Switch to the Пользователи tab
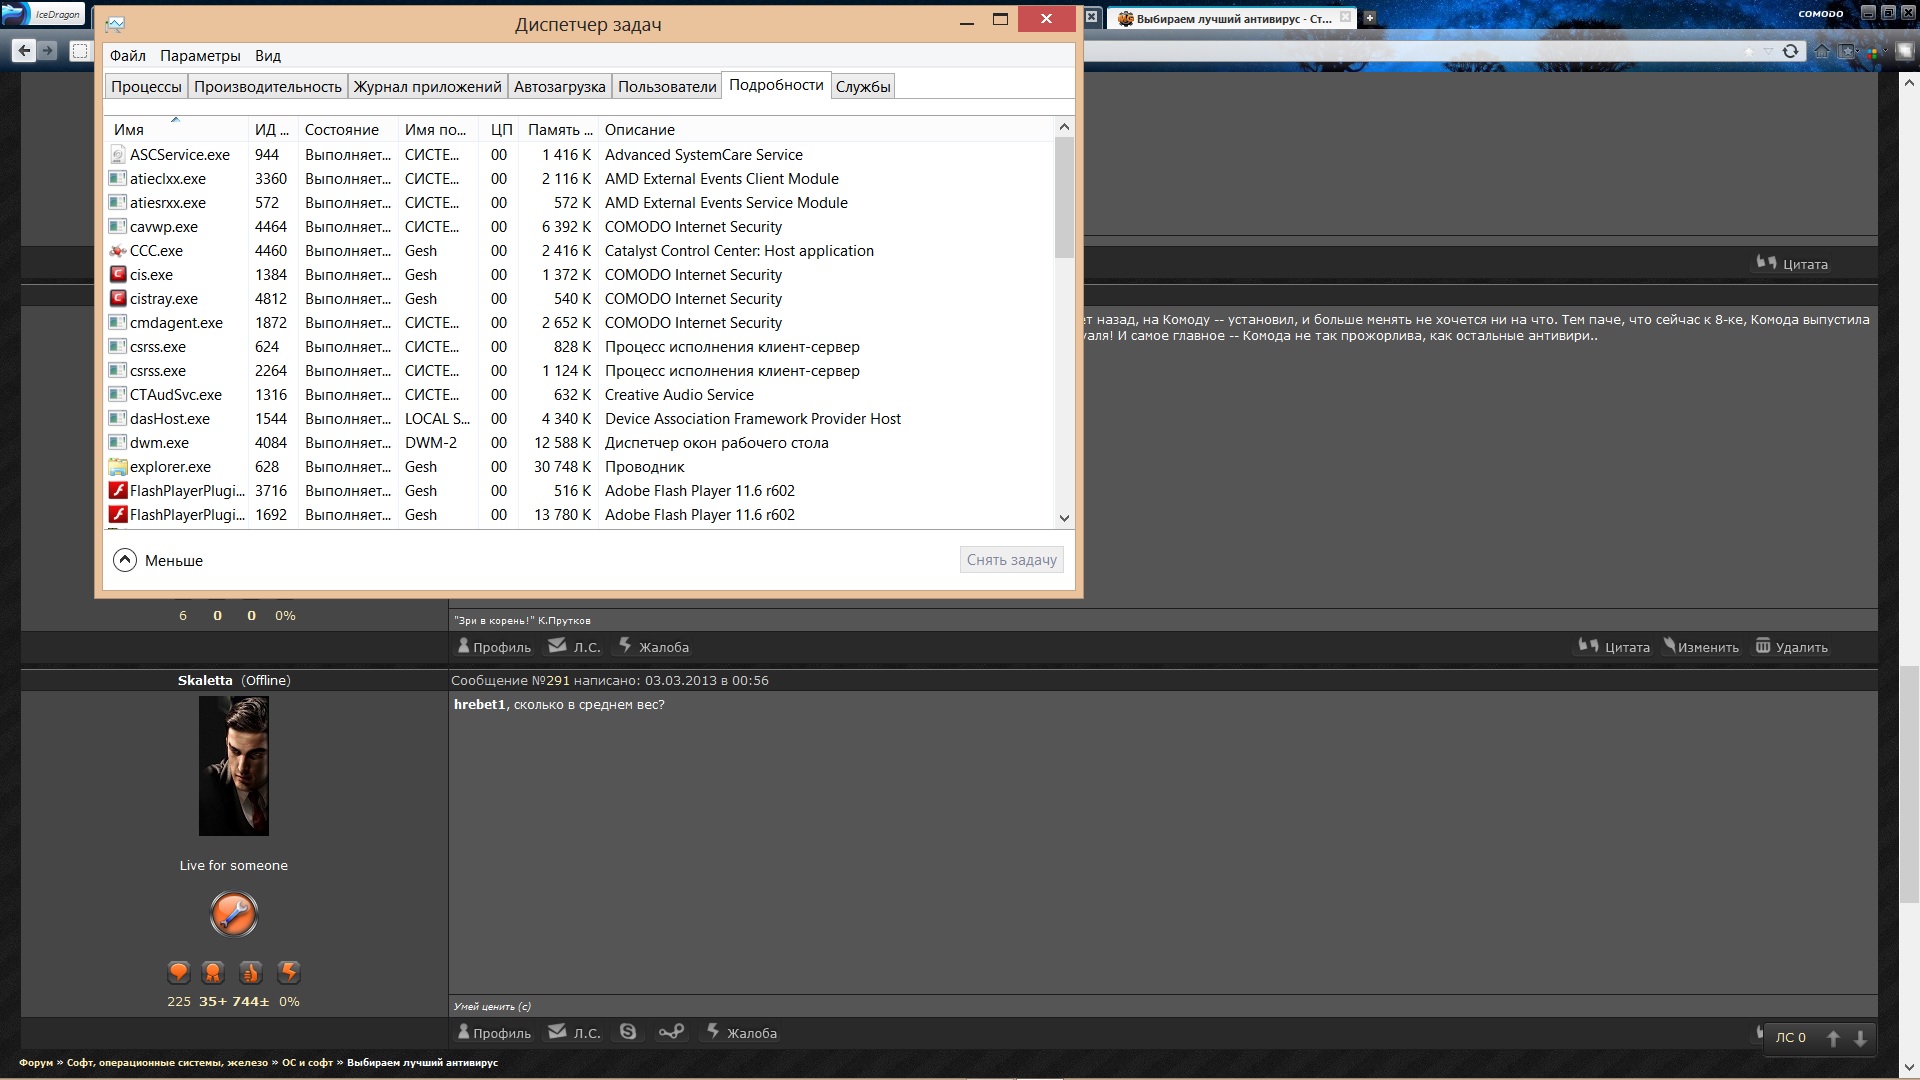The width and height of the screenshot is (1920, 1080). tap(667, 87)
